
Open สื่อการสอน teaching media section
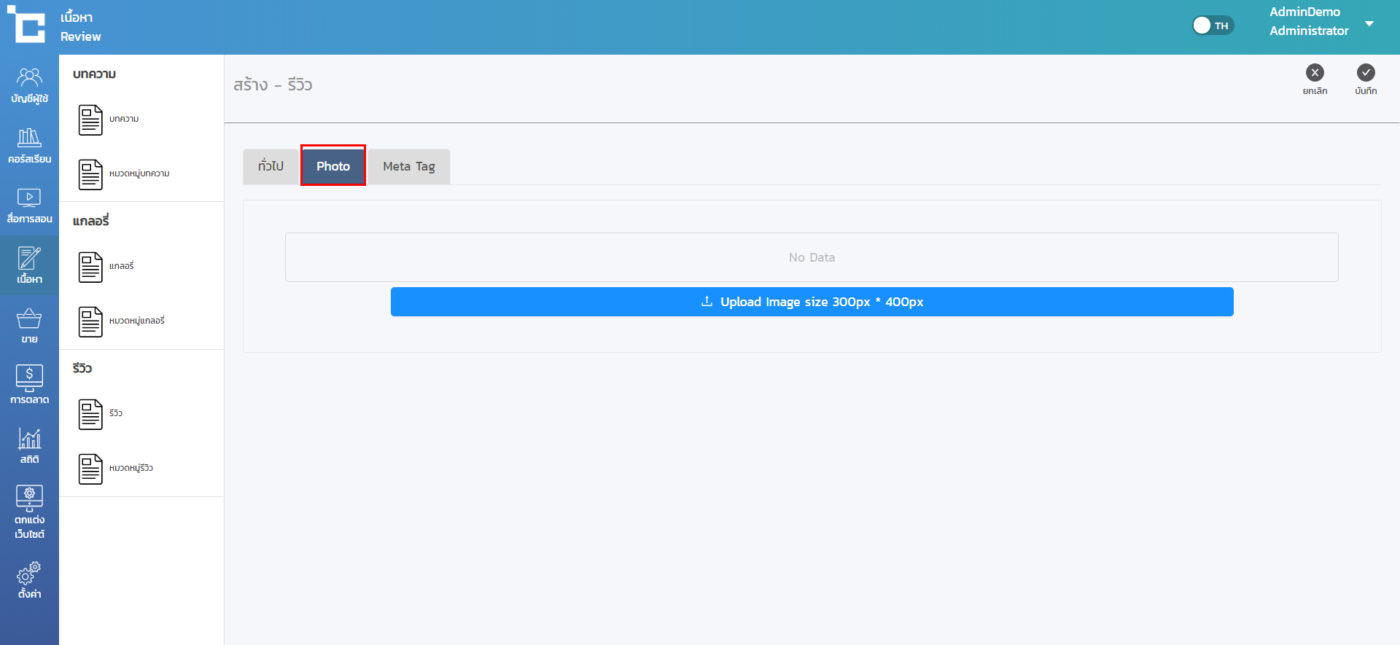tap(29, 205)
